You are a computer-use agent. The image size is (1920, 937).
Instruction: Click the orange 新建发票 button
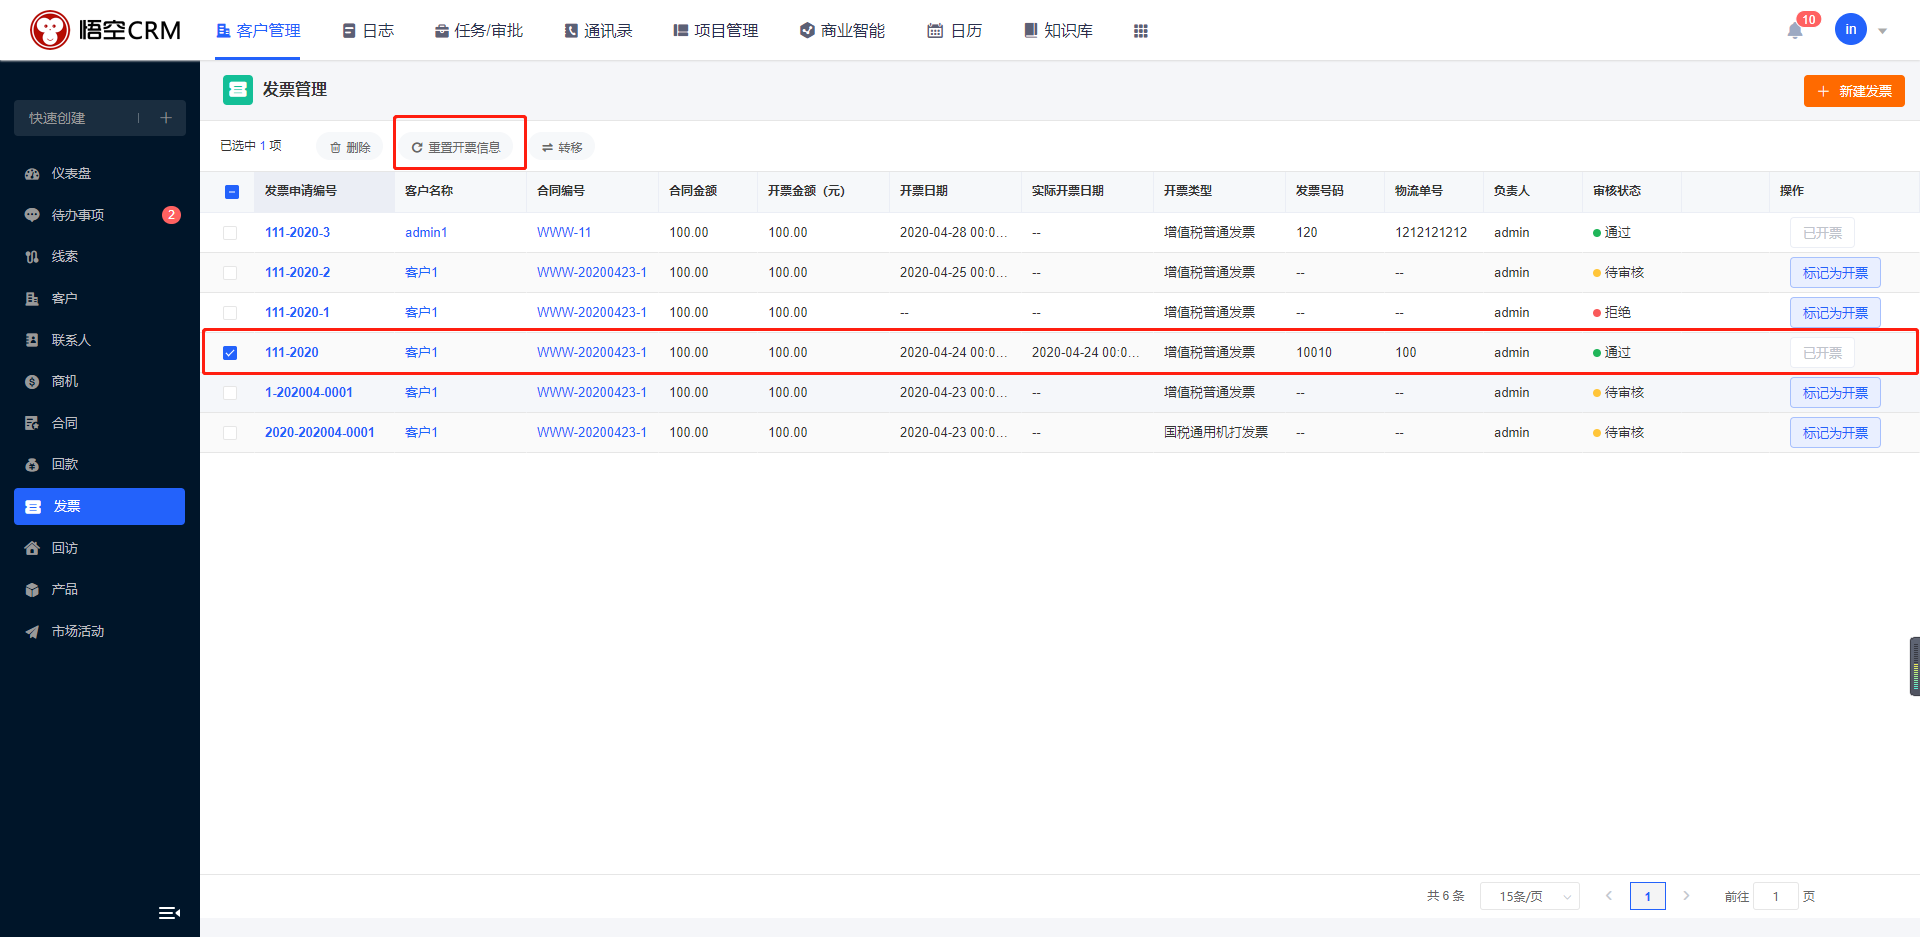pyautogui.click(x=1854, y=91)
